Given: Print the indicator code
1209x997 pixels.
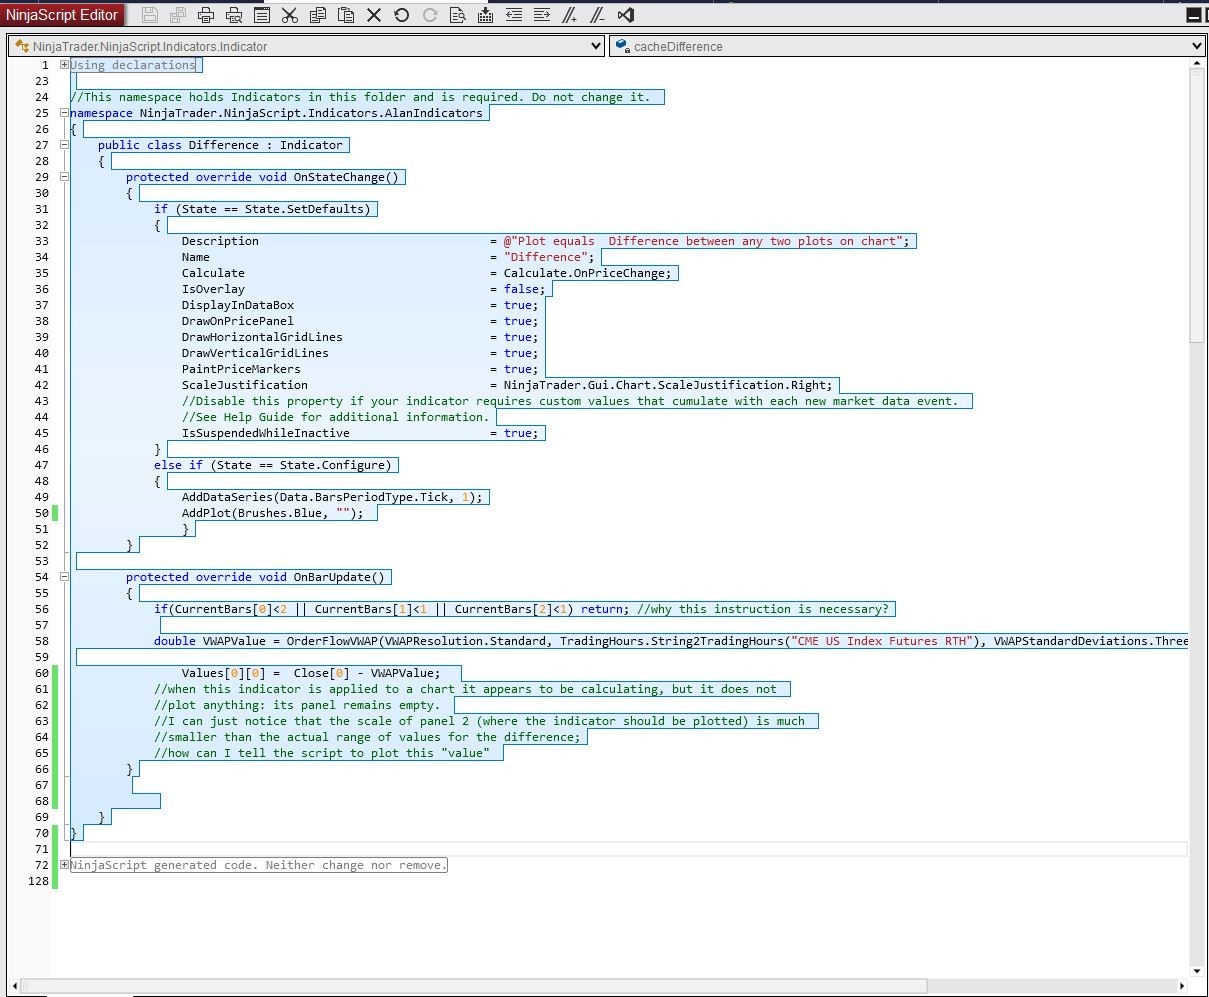Looking at the screenshot, I should 207,15.
